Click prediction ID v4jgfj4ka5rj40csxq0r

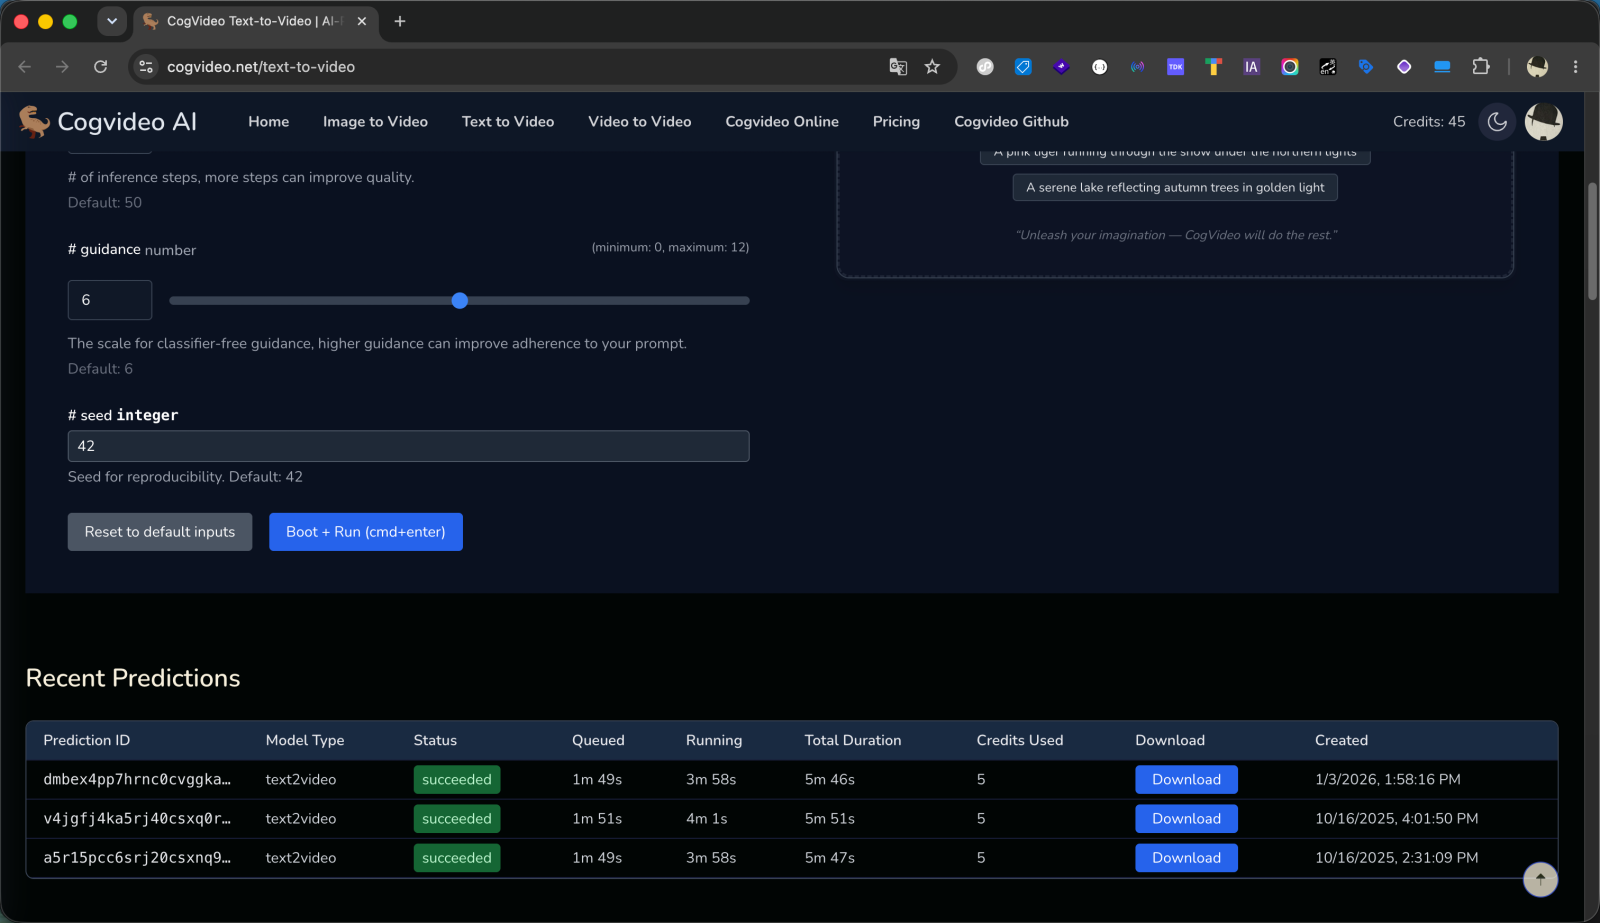[x=137, y=819]
